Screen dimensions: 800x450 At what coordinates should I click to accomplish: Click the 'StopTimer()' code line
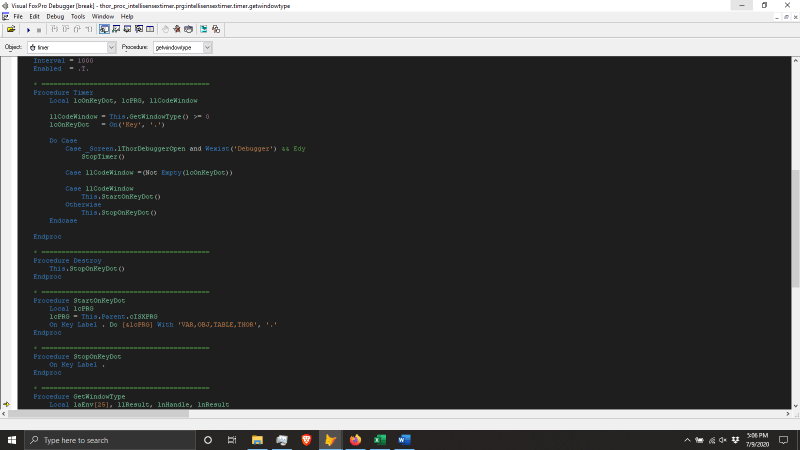coord(103,157)
